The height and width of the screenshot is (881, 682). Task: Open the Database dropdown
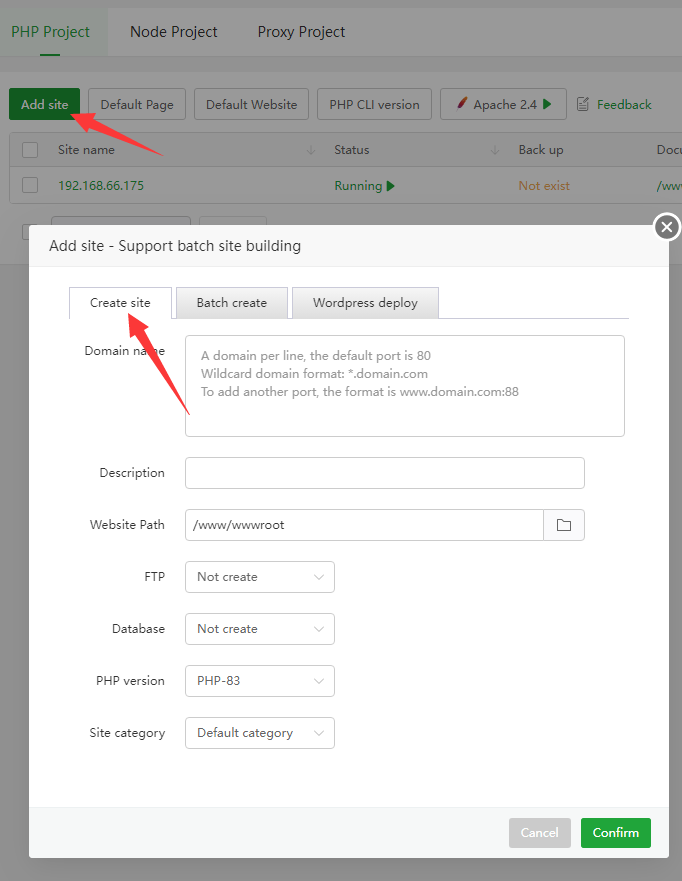[260, 629]
